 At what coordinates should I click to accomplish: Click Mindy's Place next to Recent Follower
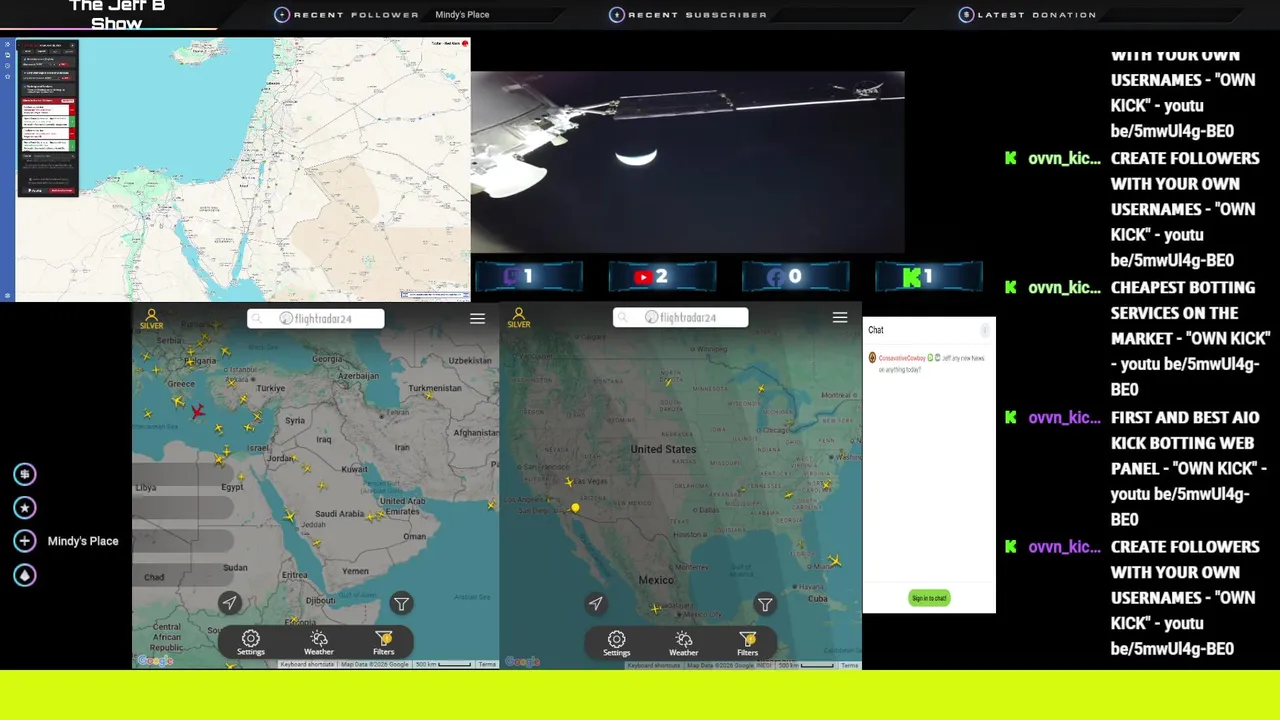pyautogui.click(x=462, y=15)
